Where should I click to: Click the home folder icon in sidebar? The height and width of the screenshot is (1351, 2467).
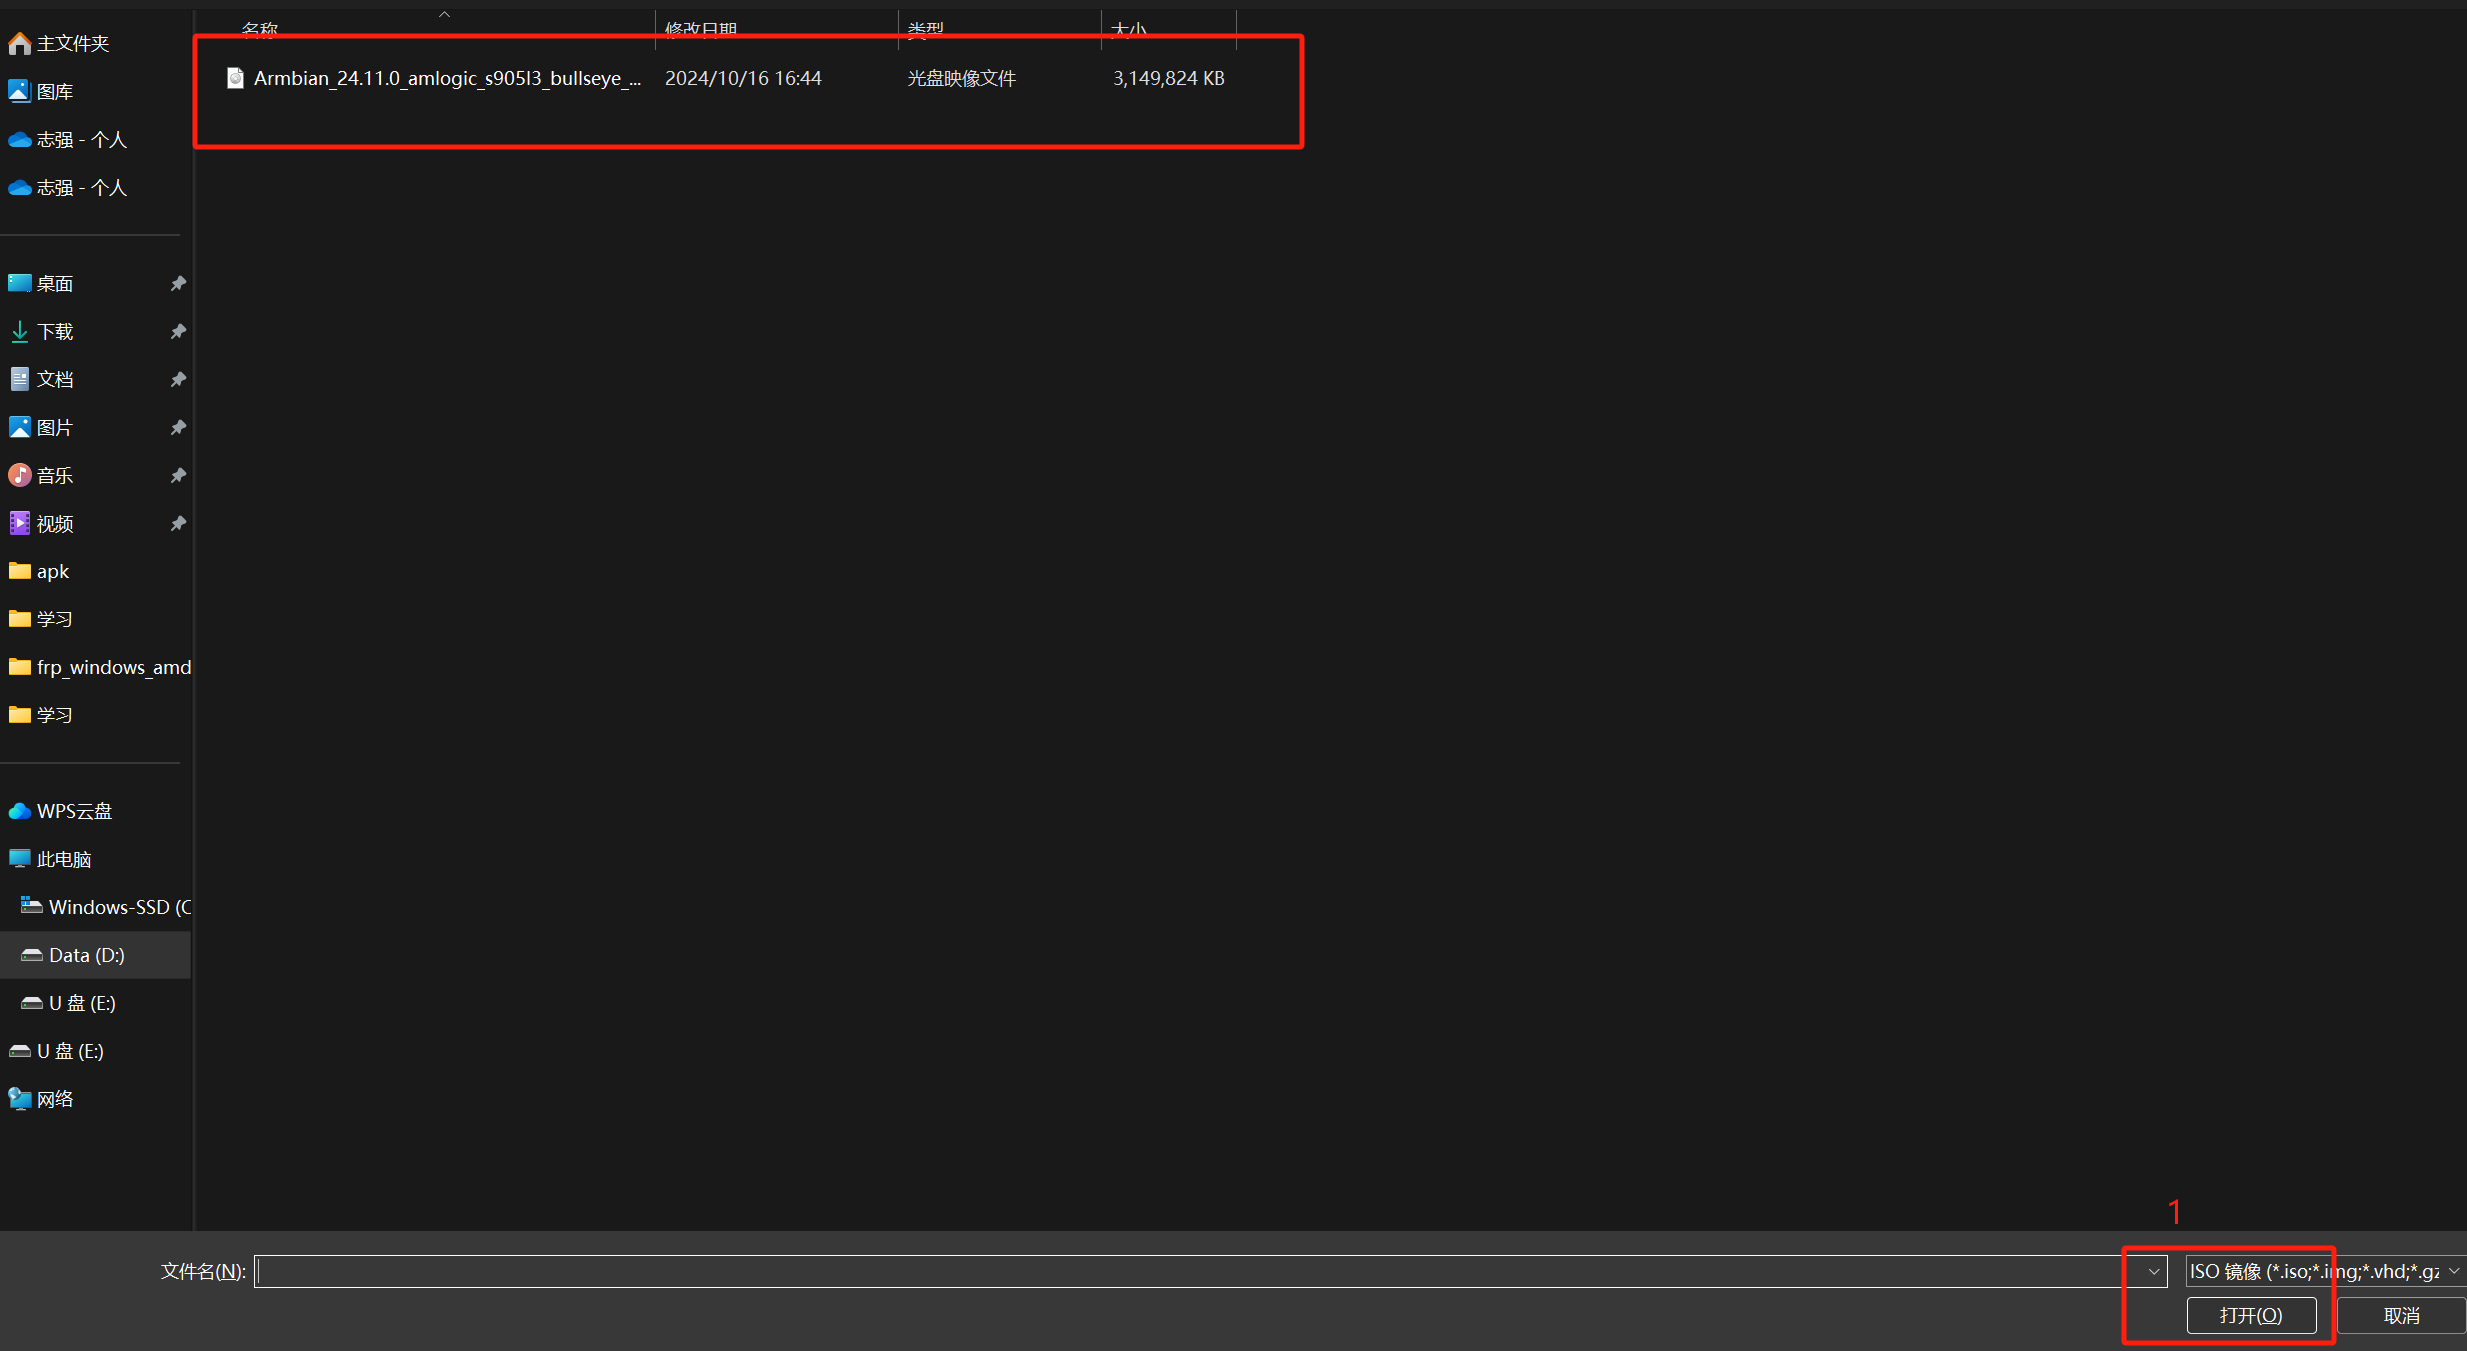point(19,43)
